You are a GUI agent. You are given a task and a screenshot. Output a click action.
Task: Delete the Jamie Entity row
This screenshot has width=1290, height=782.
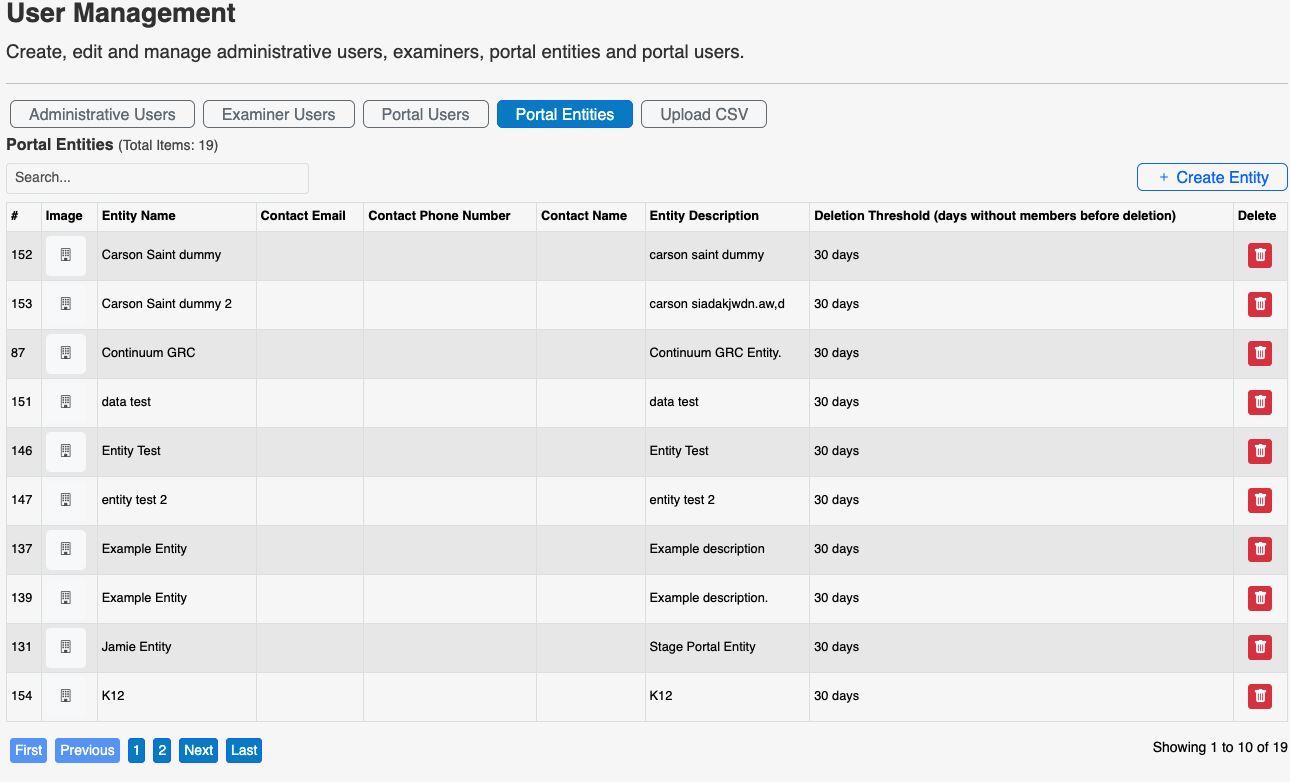point(1260,647)
